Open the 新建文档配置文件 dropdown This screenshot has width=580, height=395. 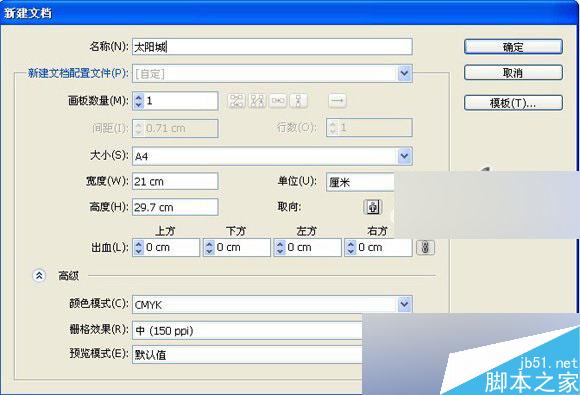272,74
